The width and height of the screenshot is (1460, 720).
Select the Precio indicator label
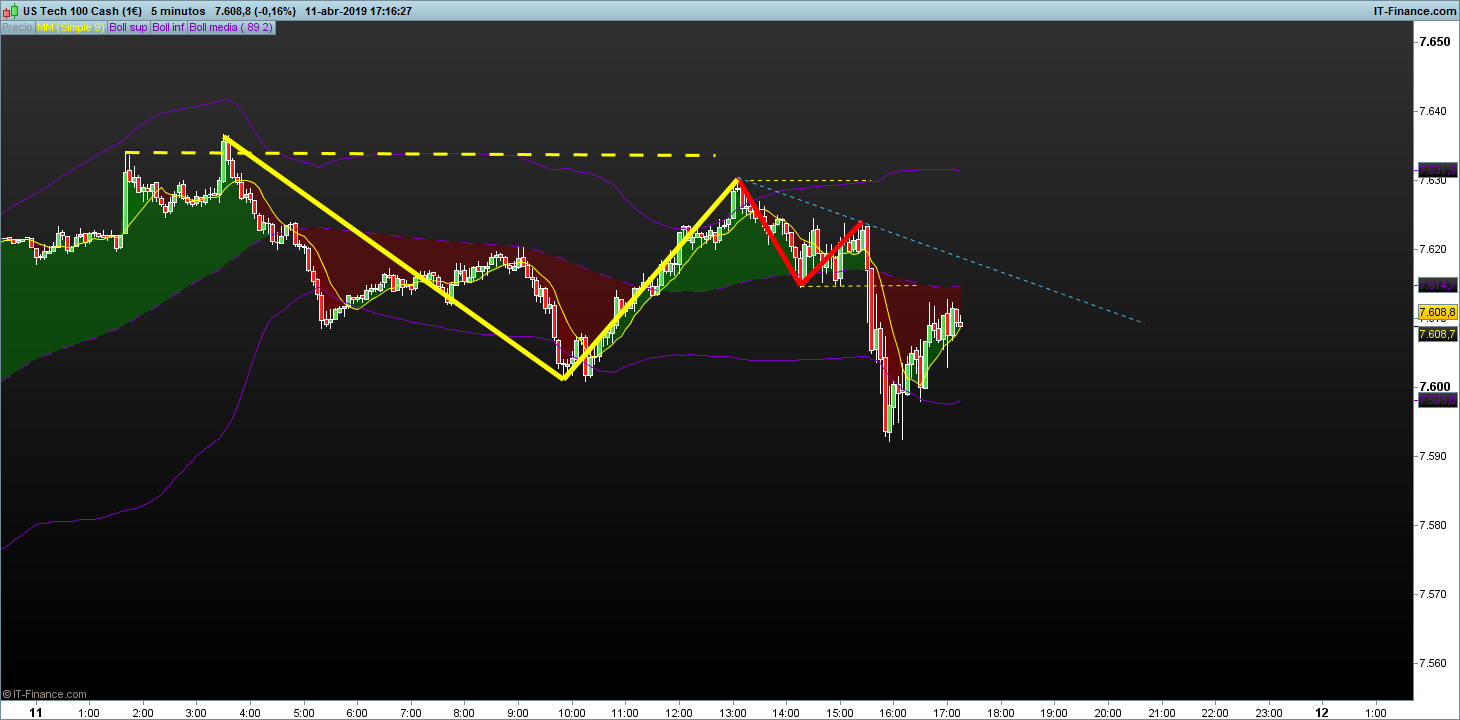point(17,28)
